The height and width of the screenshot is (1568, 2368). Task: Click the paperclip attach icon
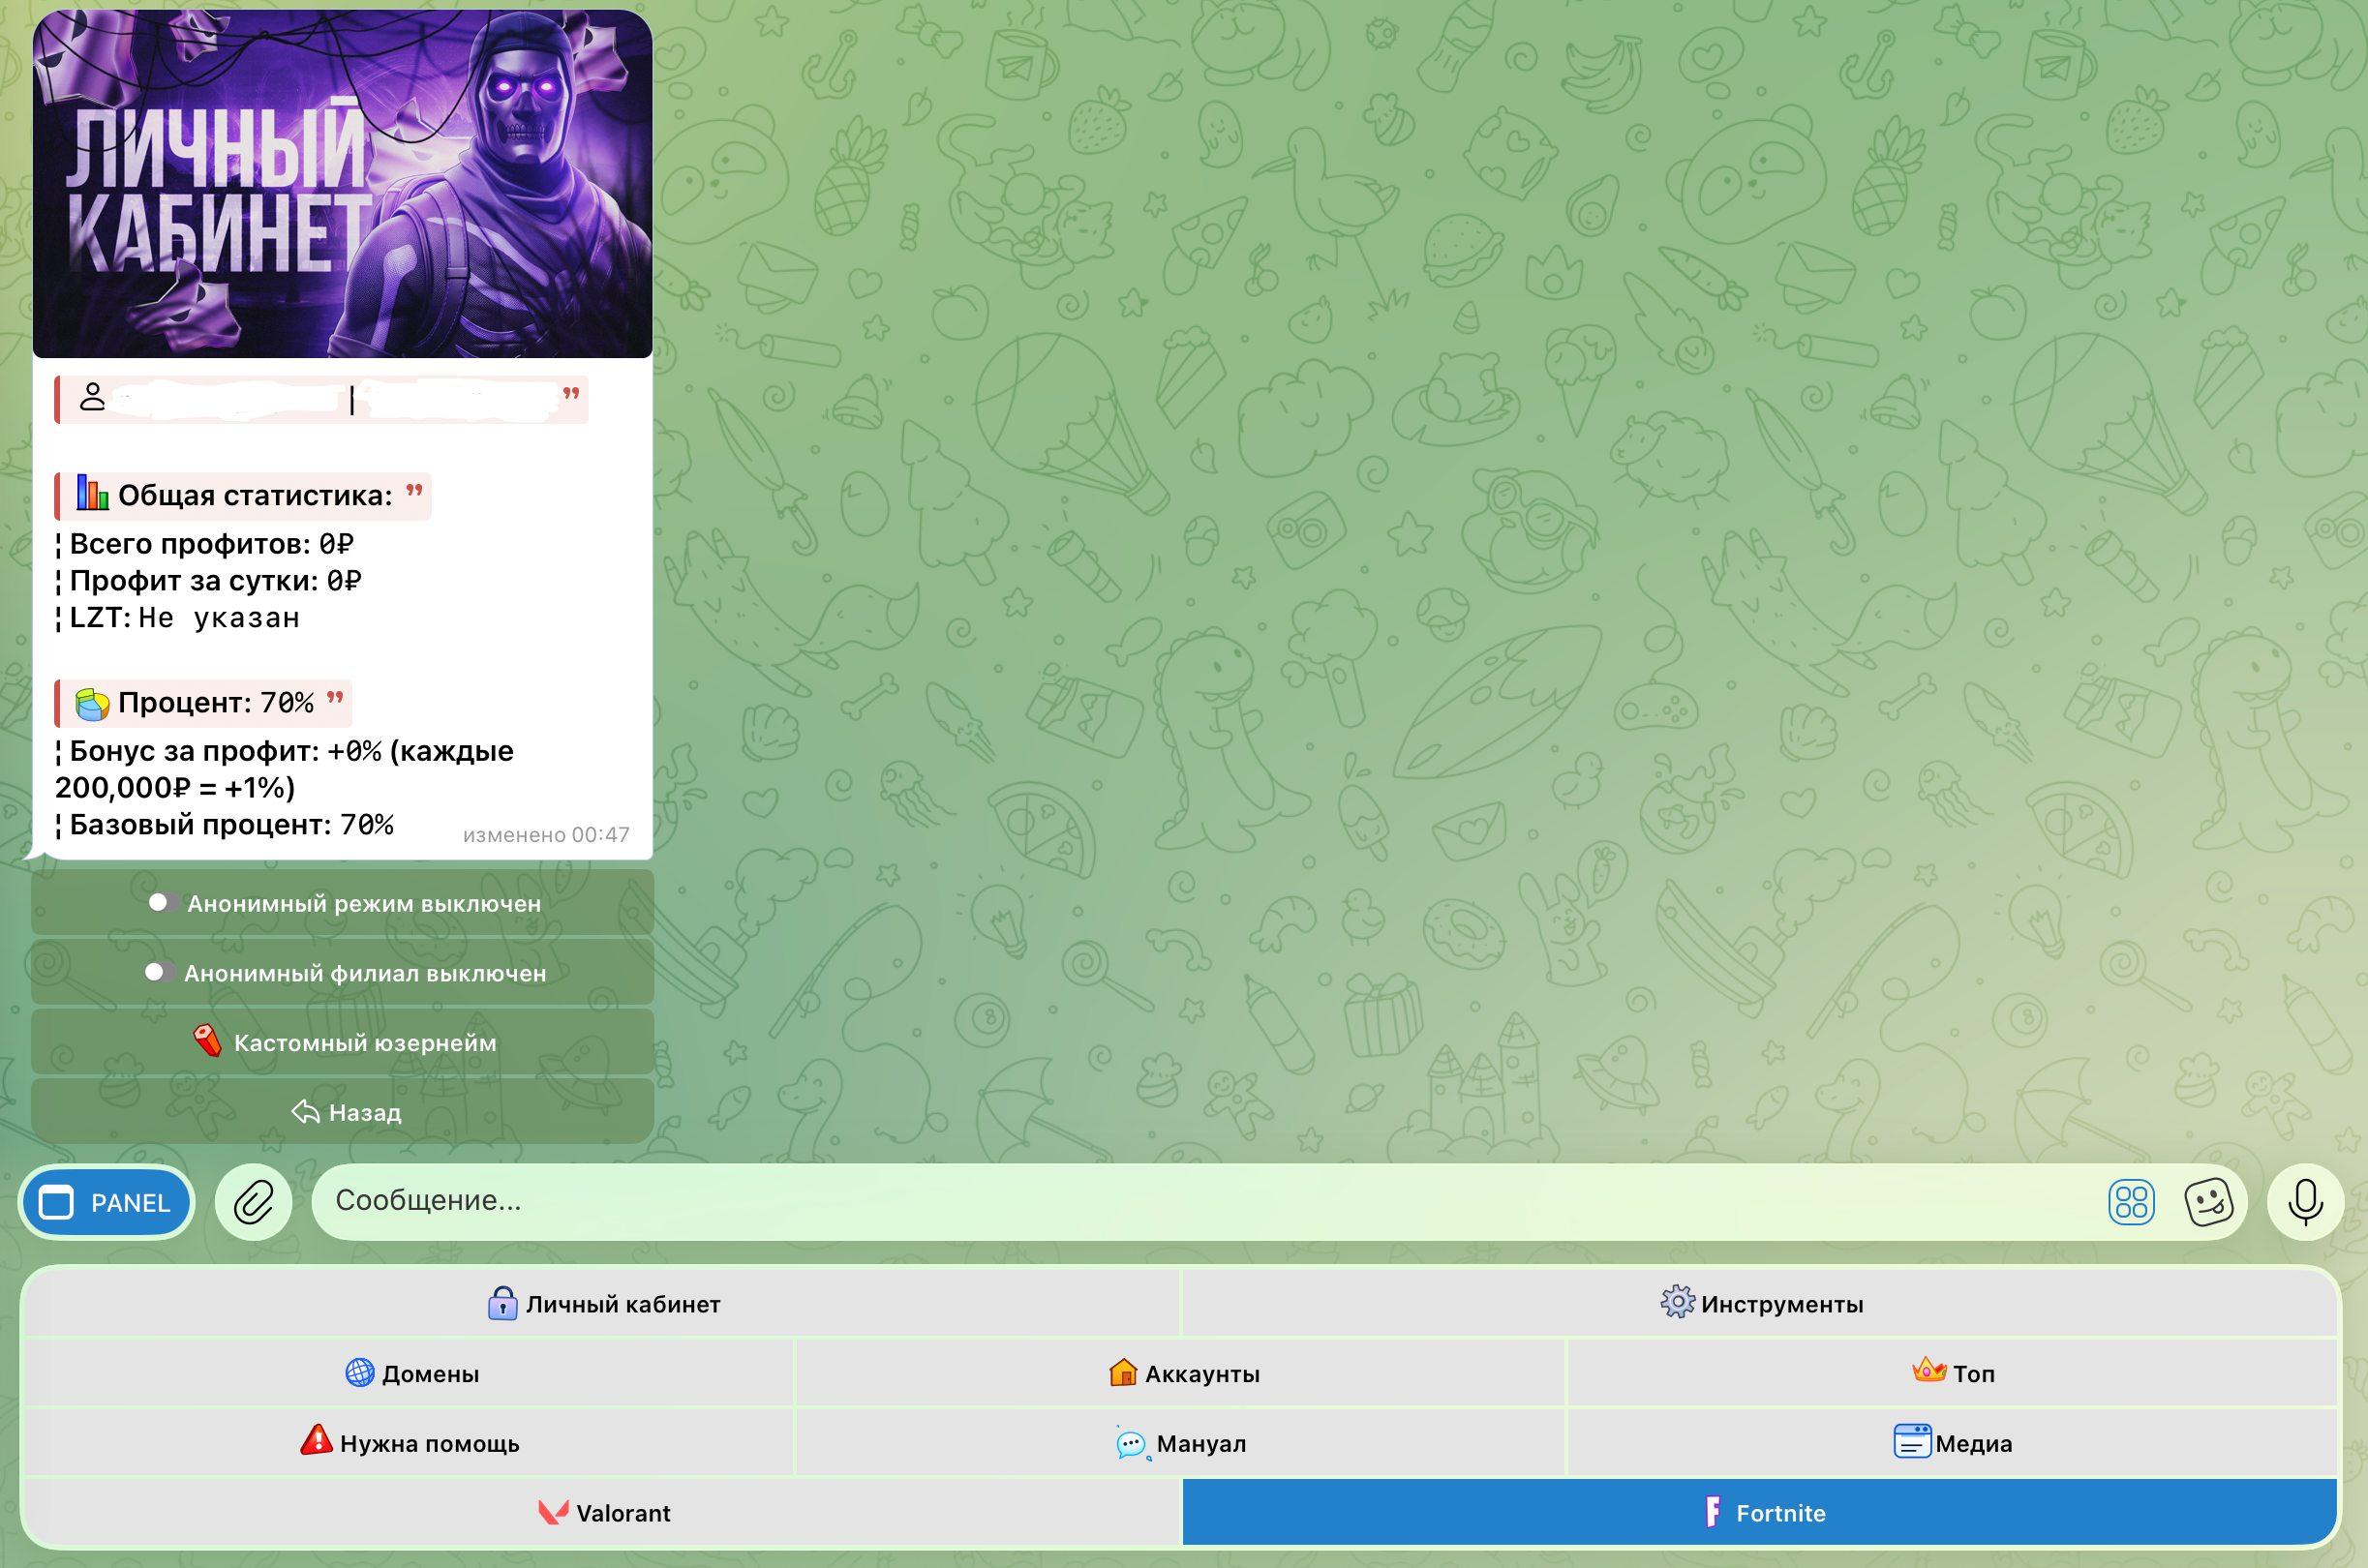[x=254, y=1202]
